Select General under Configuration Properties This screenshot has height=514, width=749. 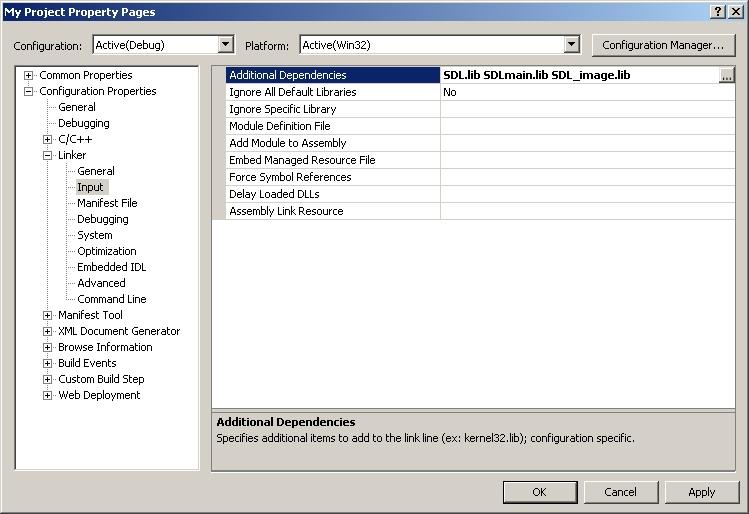76,107
